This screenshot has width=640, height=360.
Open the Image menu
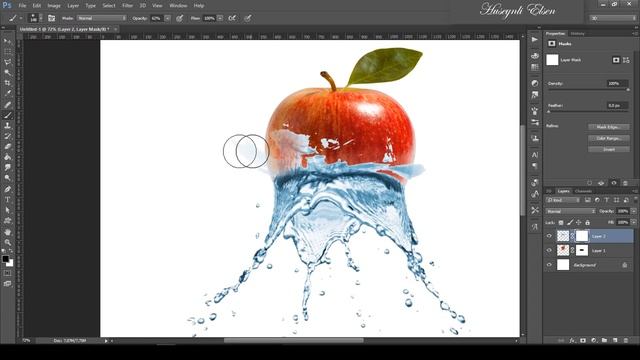click(x=54, y=6)
